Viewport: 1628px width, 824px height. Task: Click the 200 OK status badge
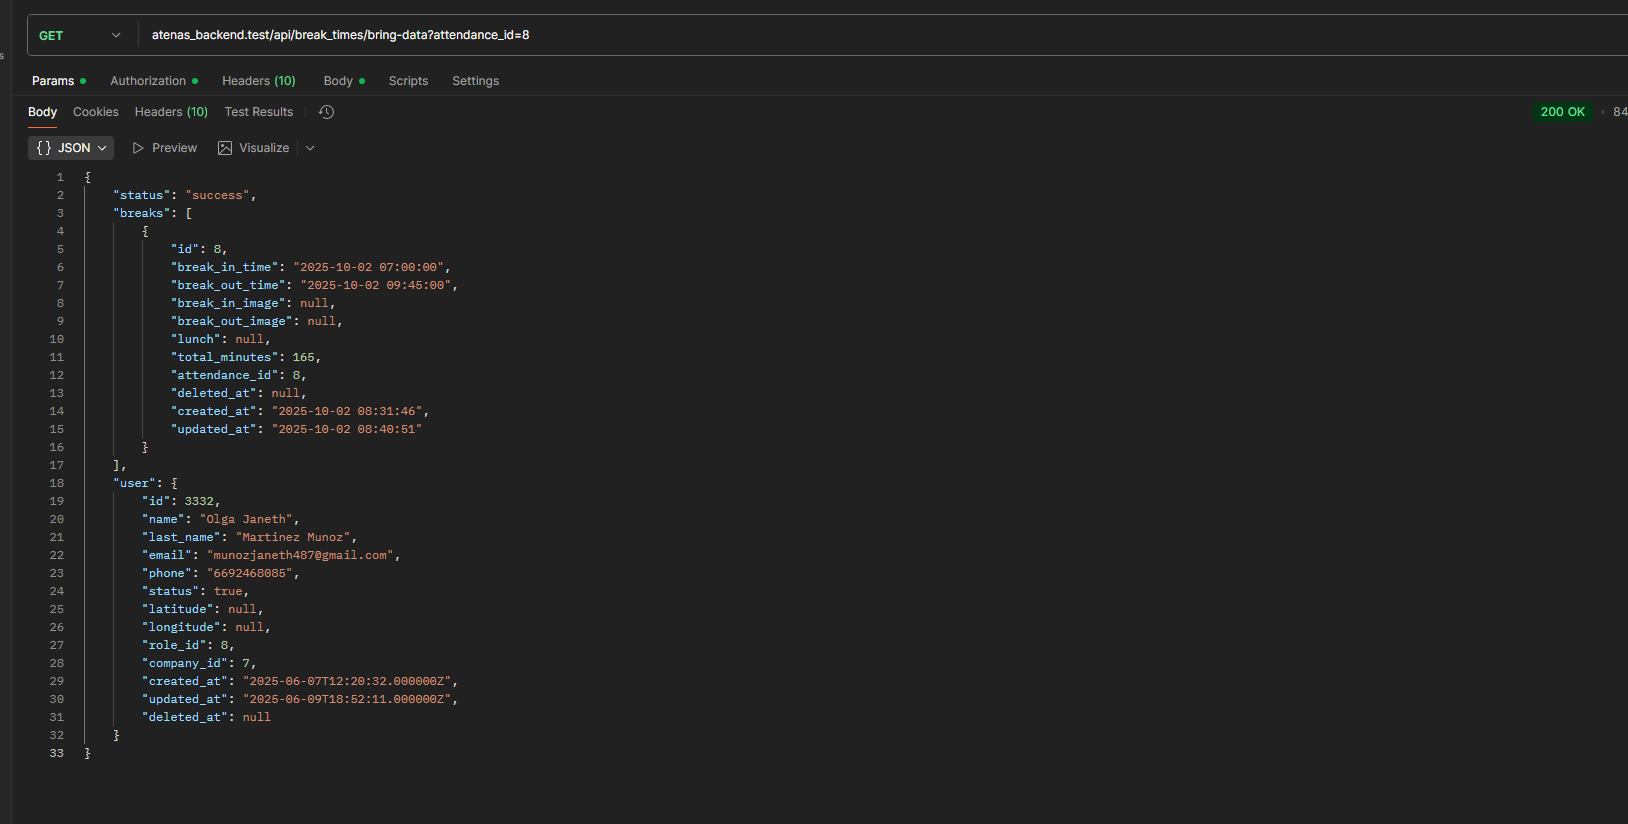[1562, 112]
